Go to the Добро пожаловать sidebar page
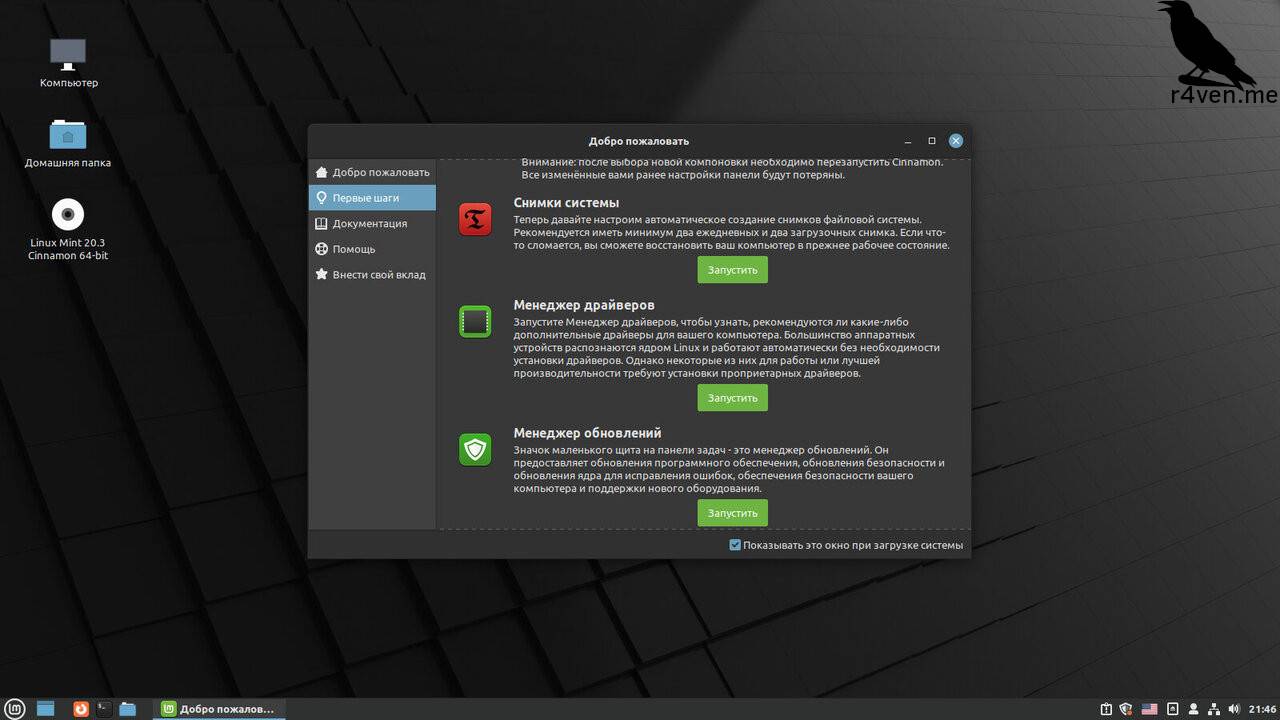1280x720 pixels. (380, 172)
